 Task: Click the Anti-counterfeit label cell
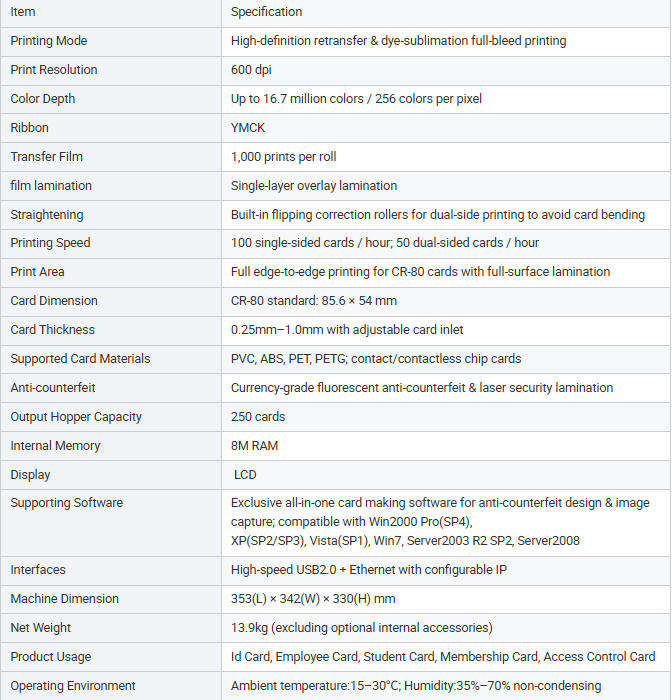click(111, 388)
